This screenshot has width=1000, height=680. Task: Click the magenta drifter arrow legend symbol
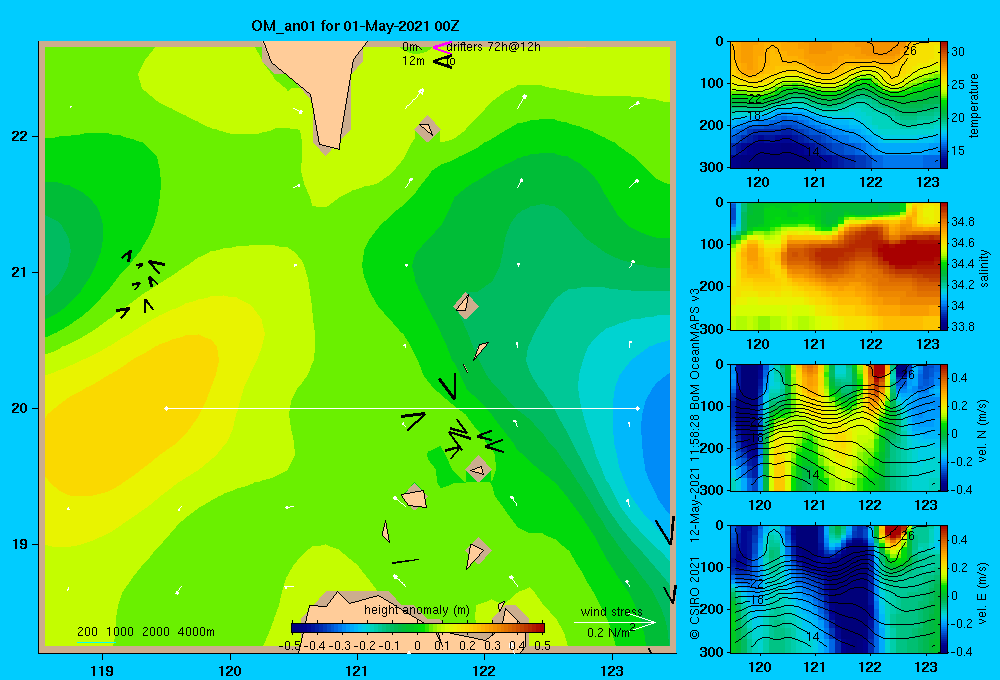441,47
